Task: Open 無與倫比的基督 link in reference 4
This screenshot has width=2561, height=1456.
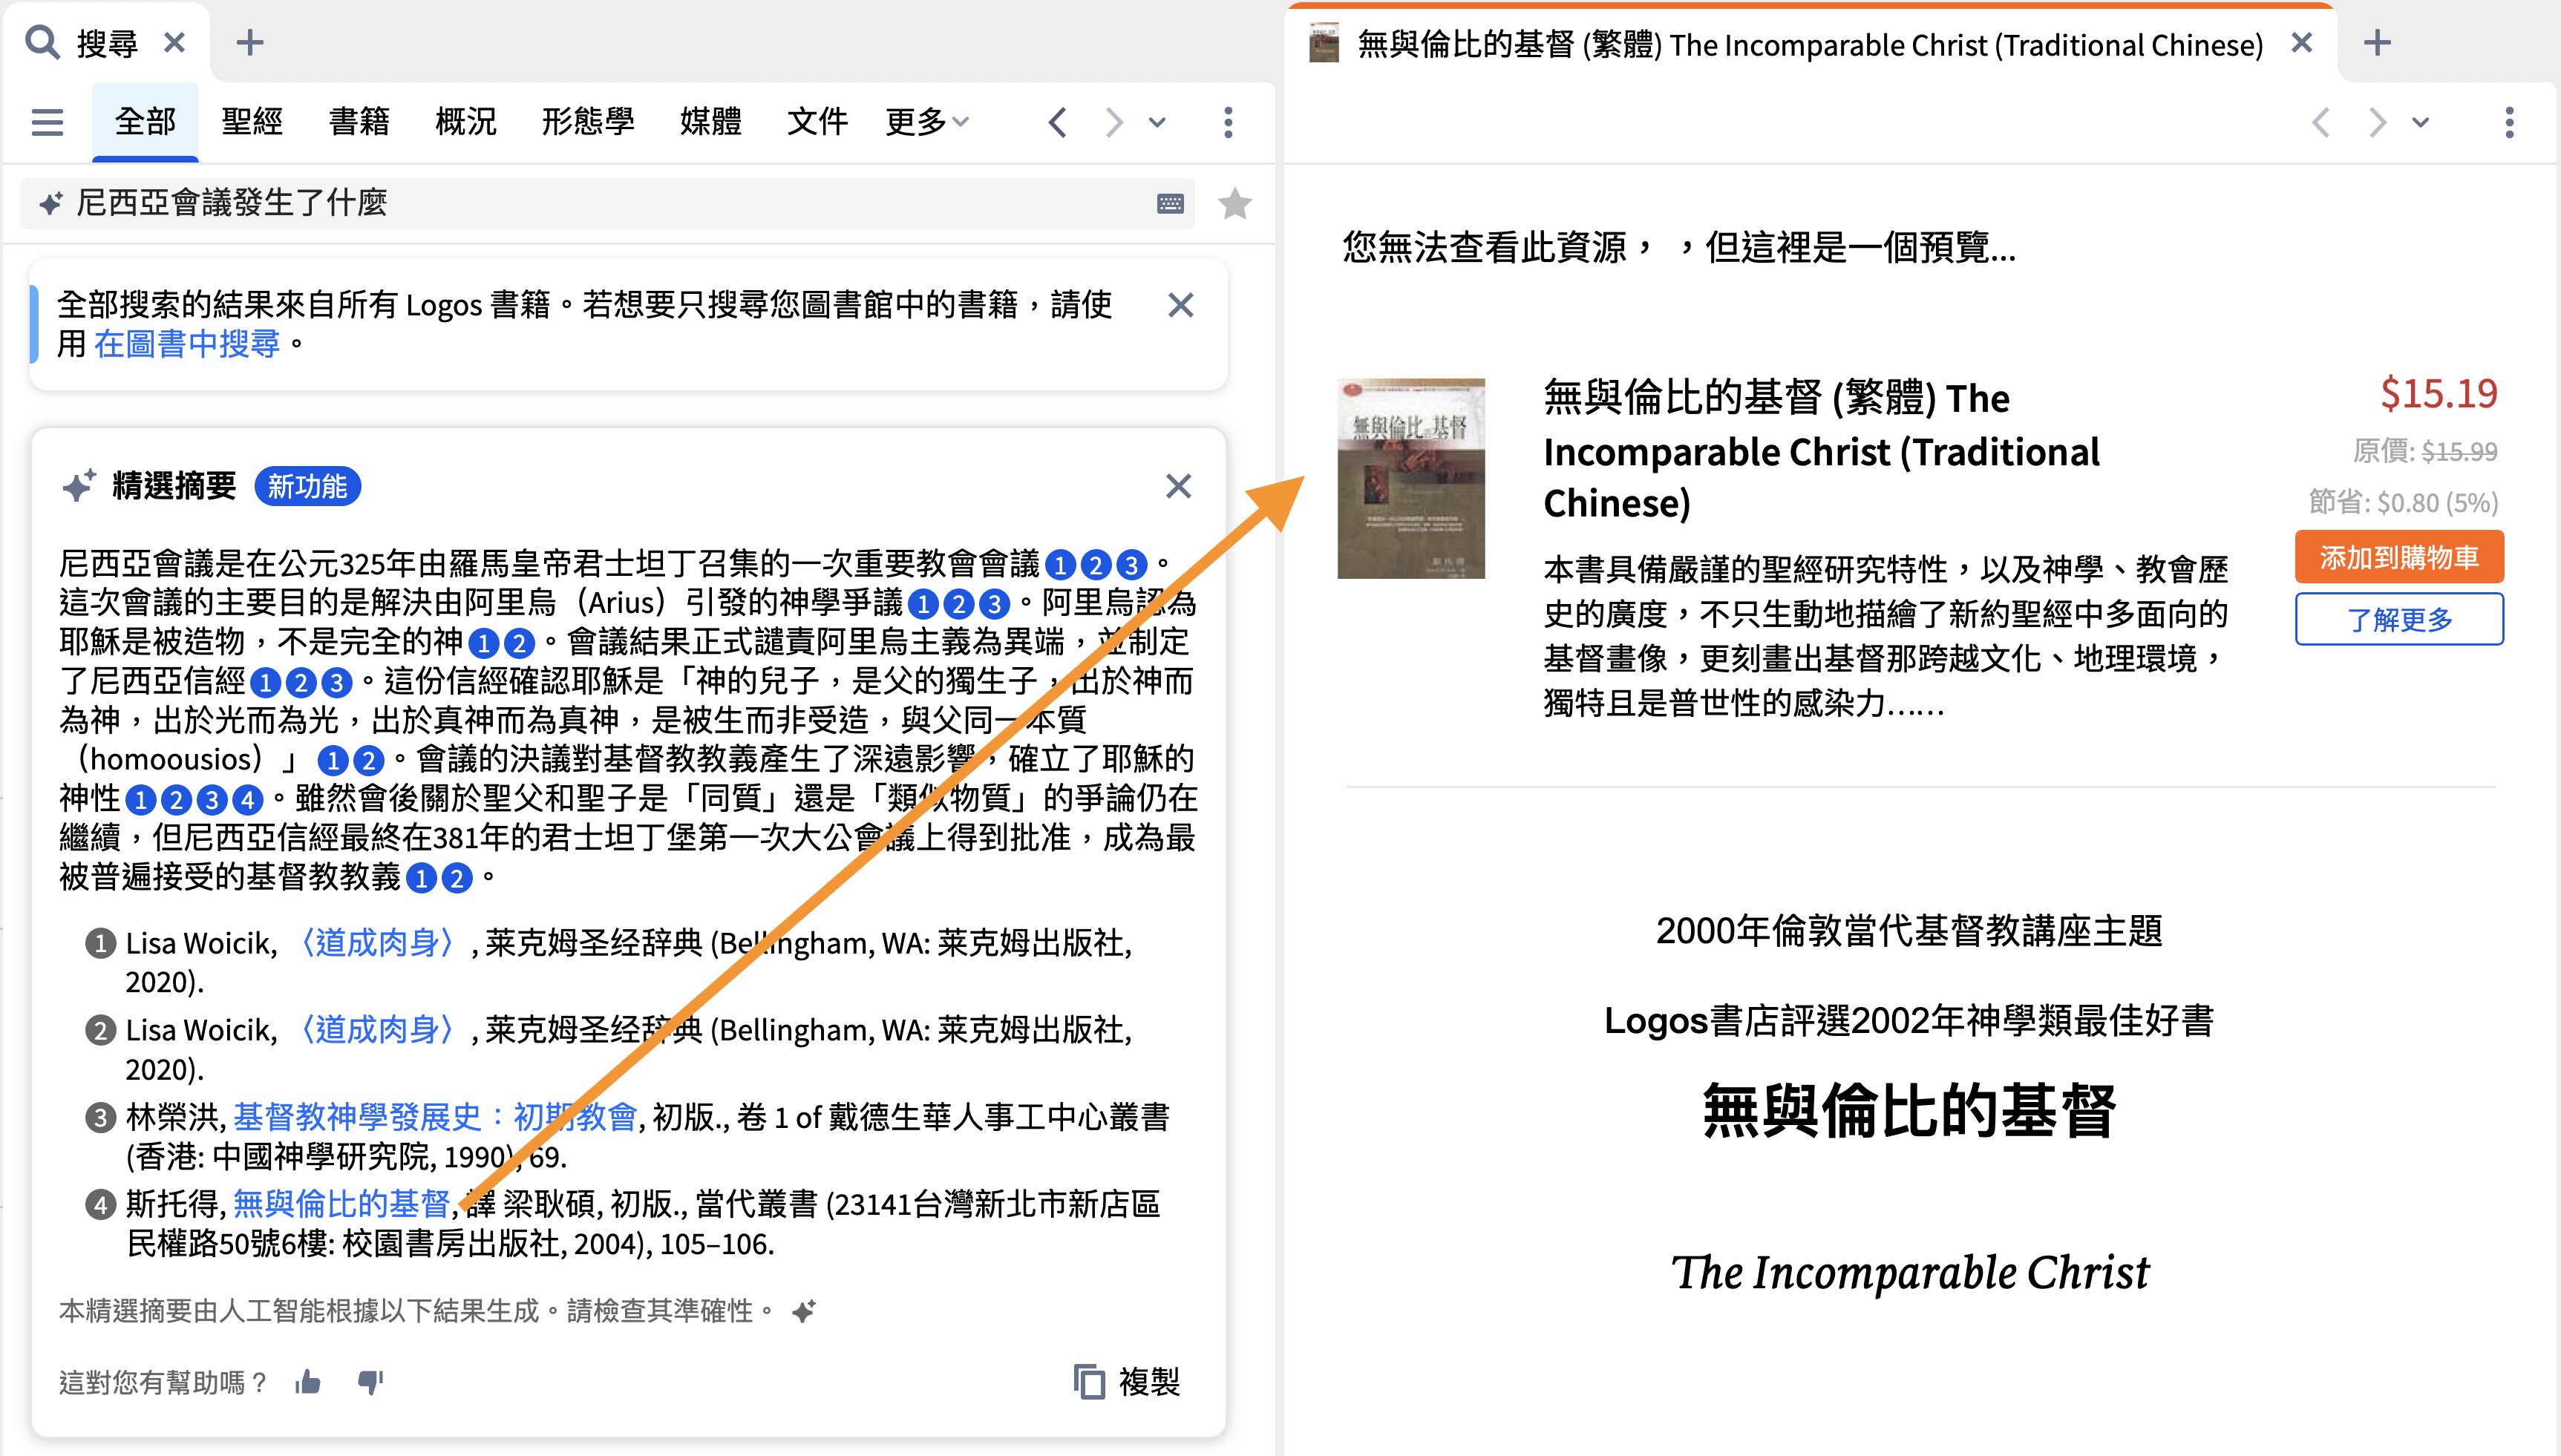Action: pyautogui.click(x=341, y=1204)
